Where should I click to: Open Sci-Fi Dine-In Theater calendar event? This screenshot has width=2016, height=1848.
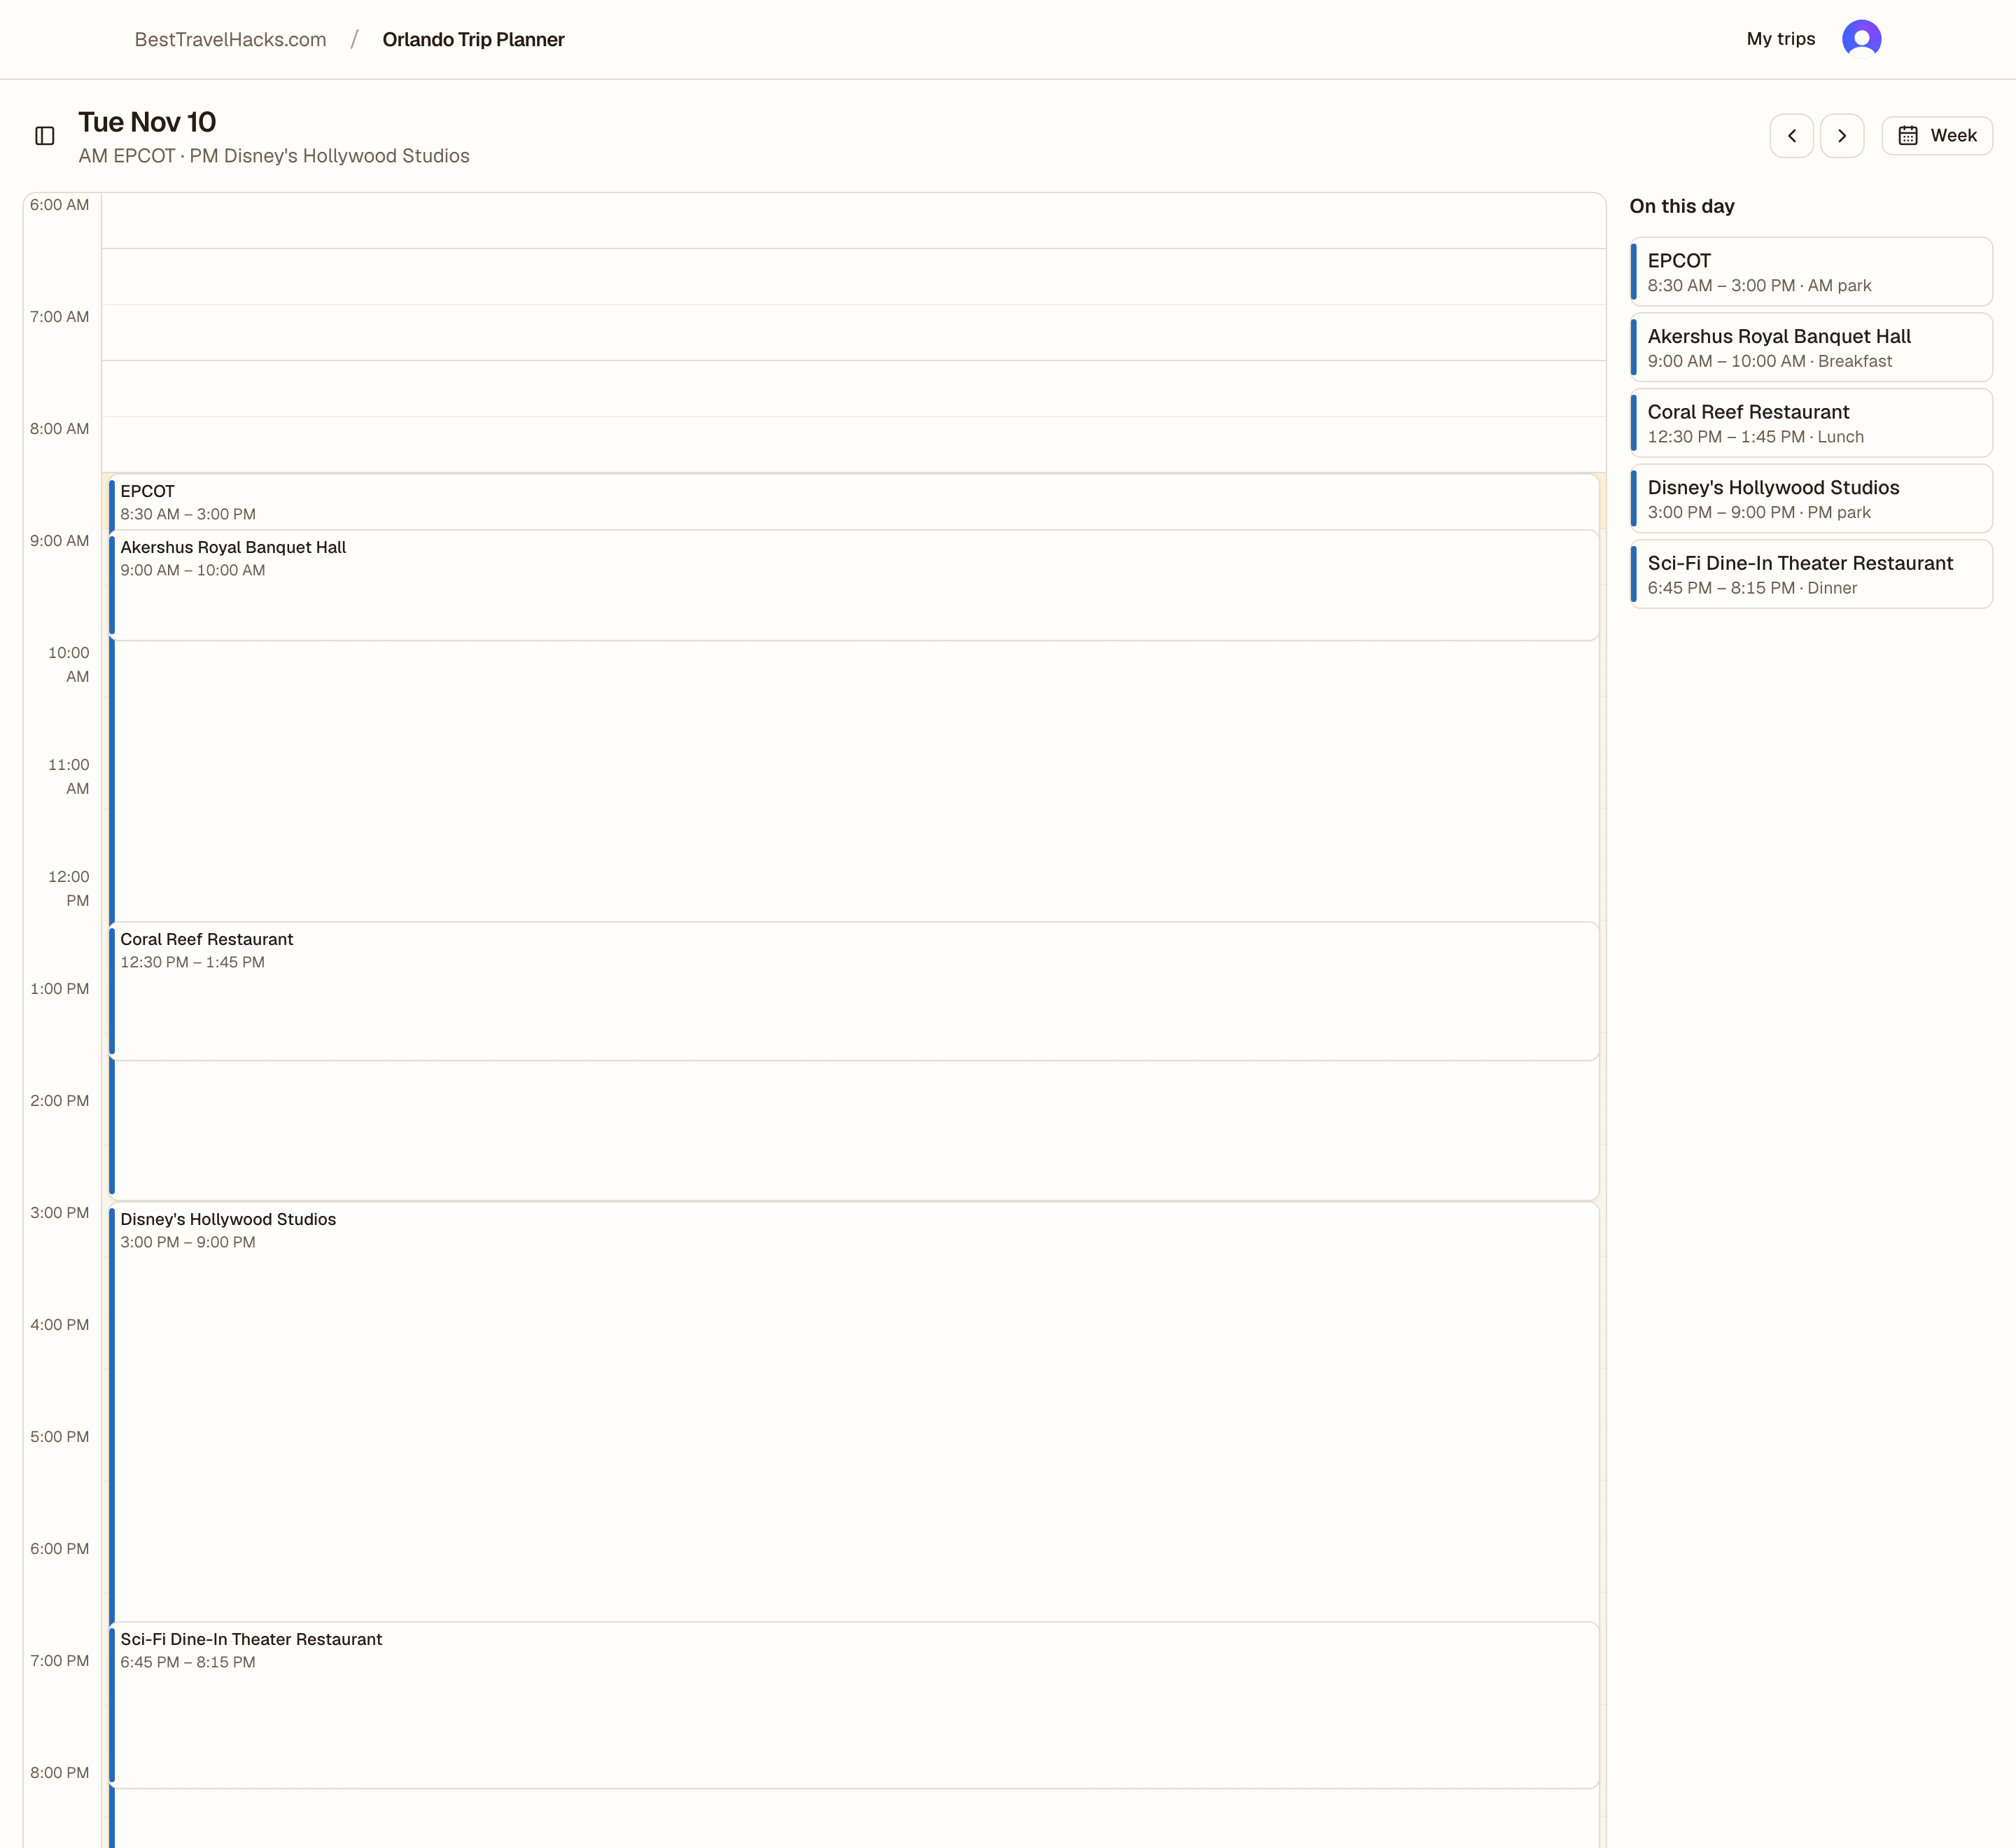point(853,1705)
